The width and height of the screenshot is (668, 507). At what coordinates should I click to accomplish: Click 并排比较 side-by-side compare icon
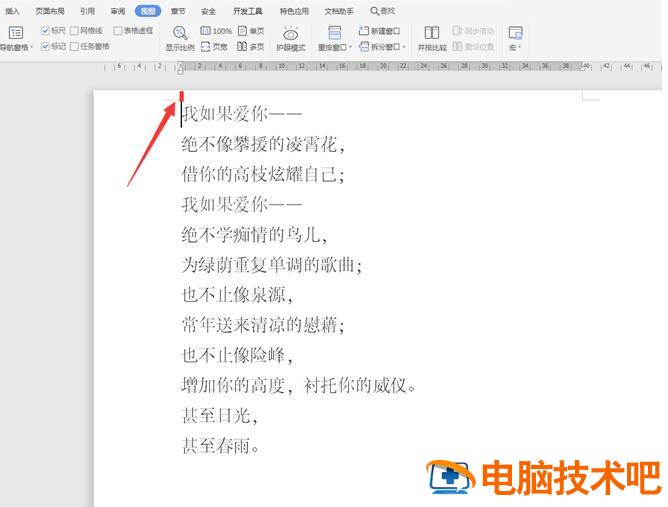tap(432, 37)
